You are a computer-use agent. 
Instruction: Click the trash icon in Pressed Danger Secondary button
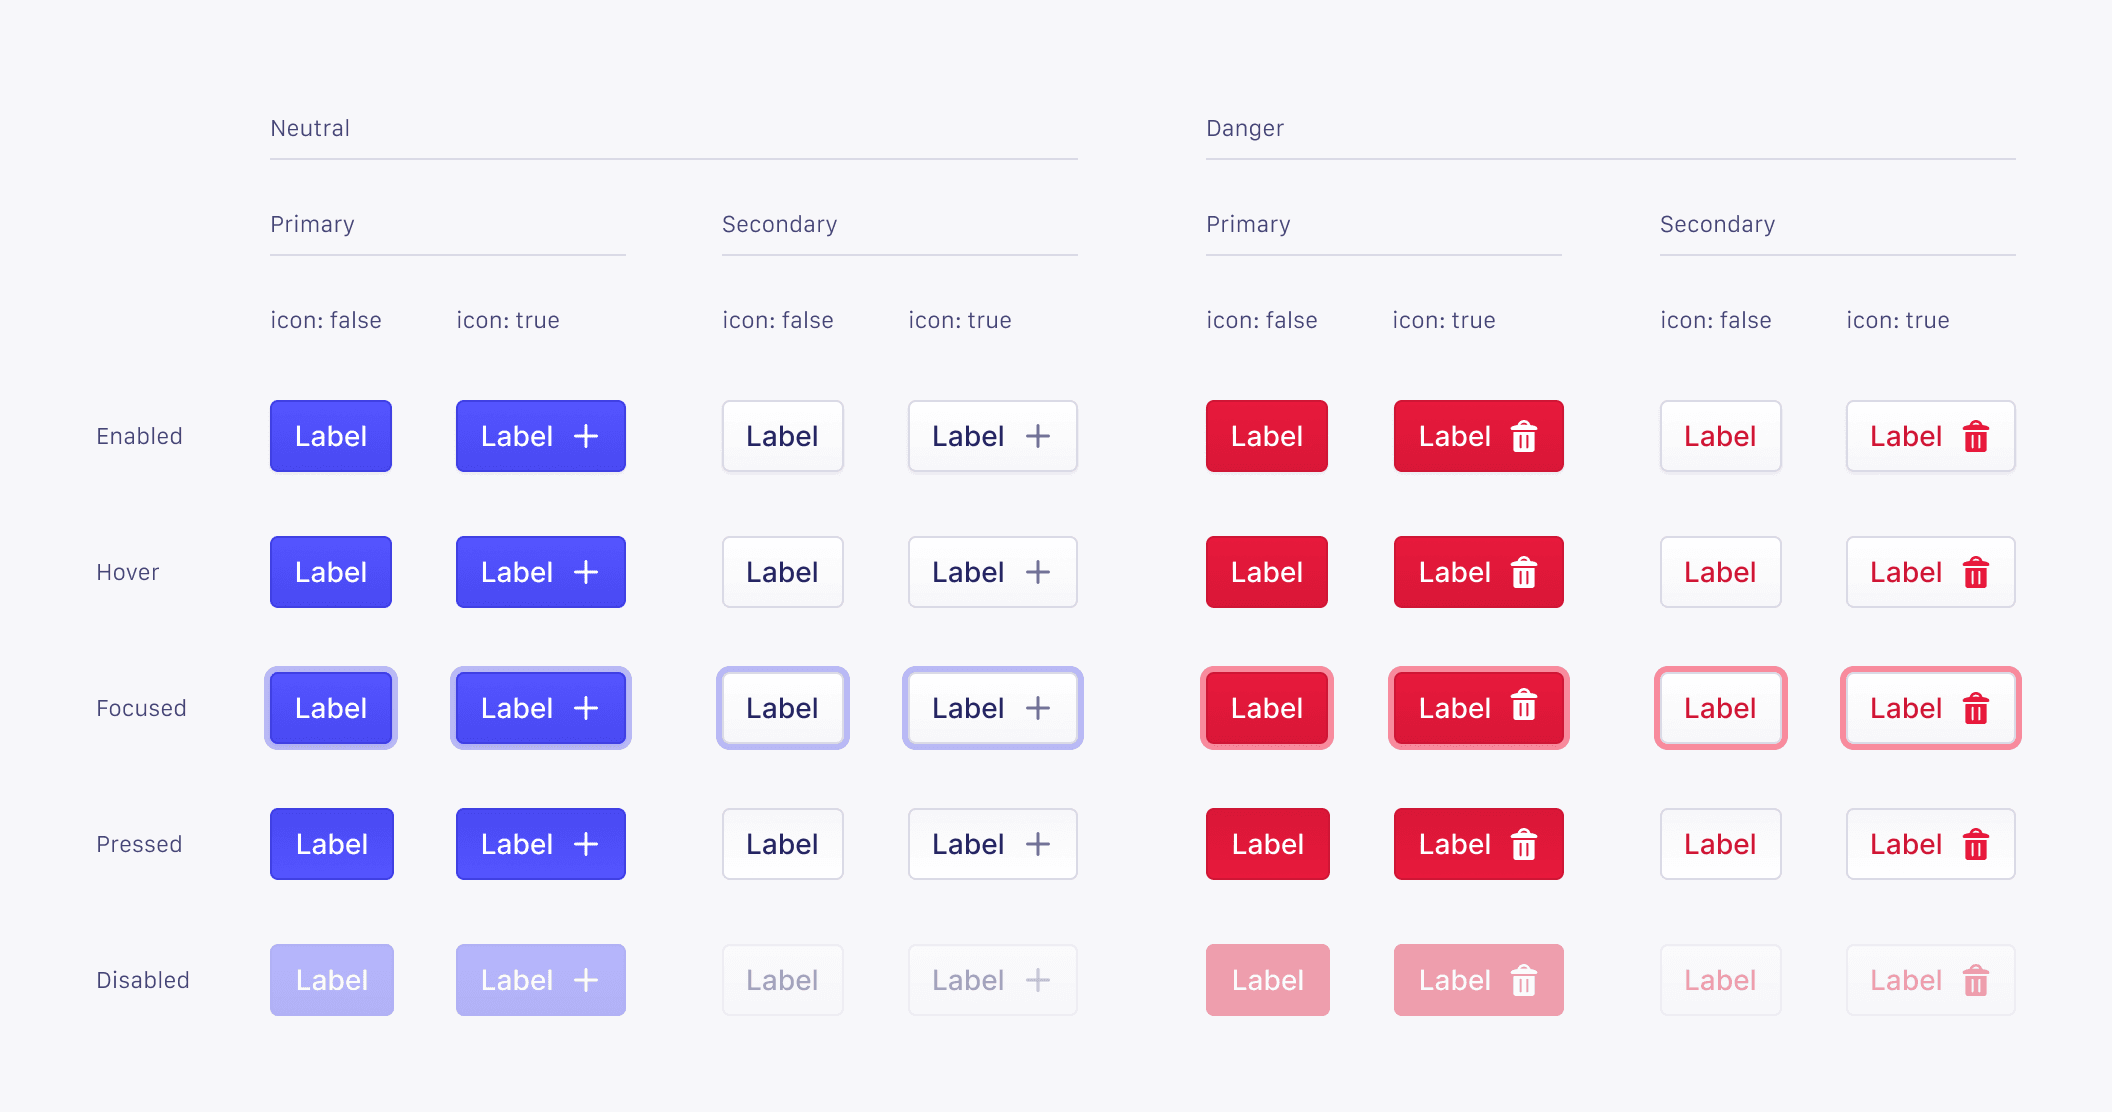[x=1975, y=844]
